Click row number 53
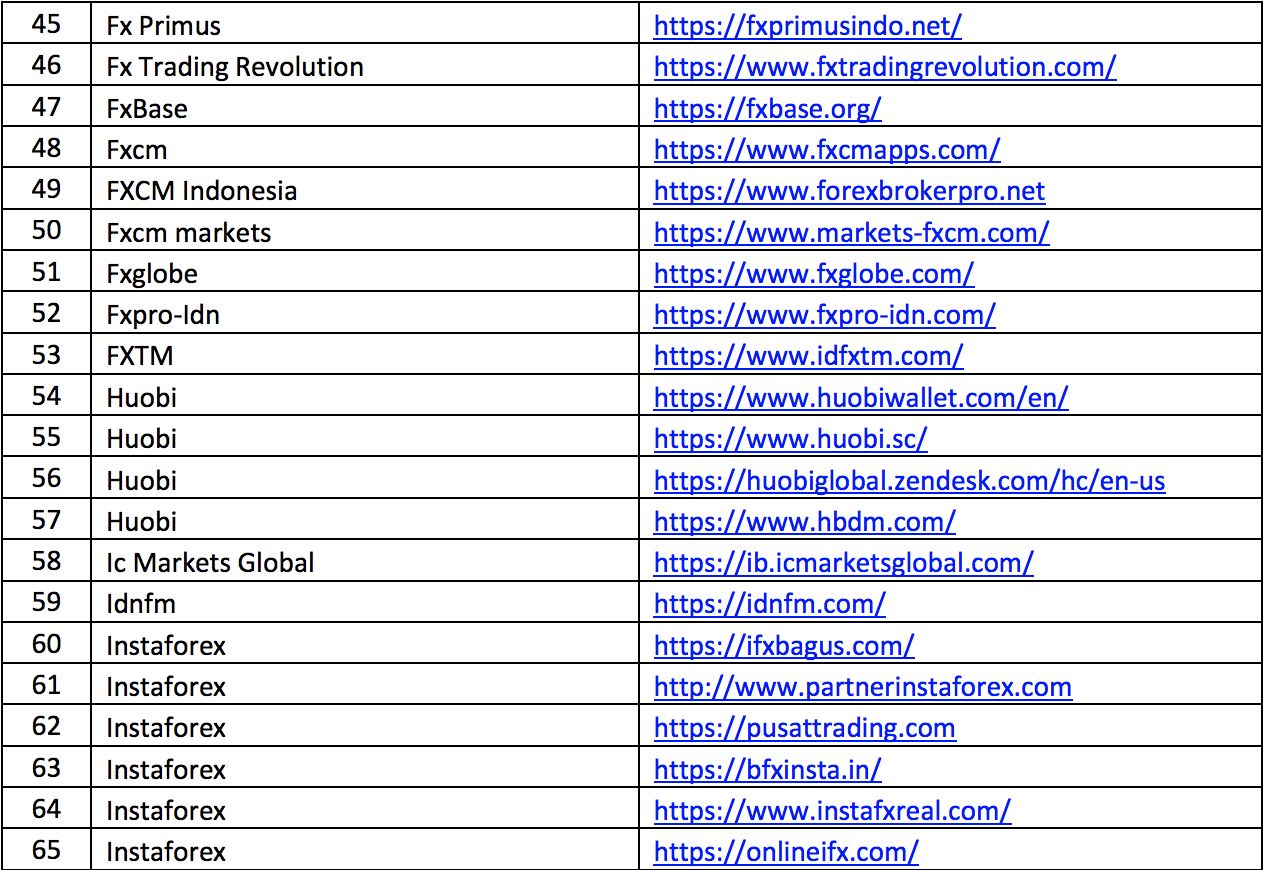The image size is (1266, 870). [47, 354]
